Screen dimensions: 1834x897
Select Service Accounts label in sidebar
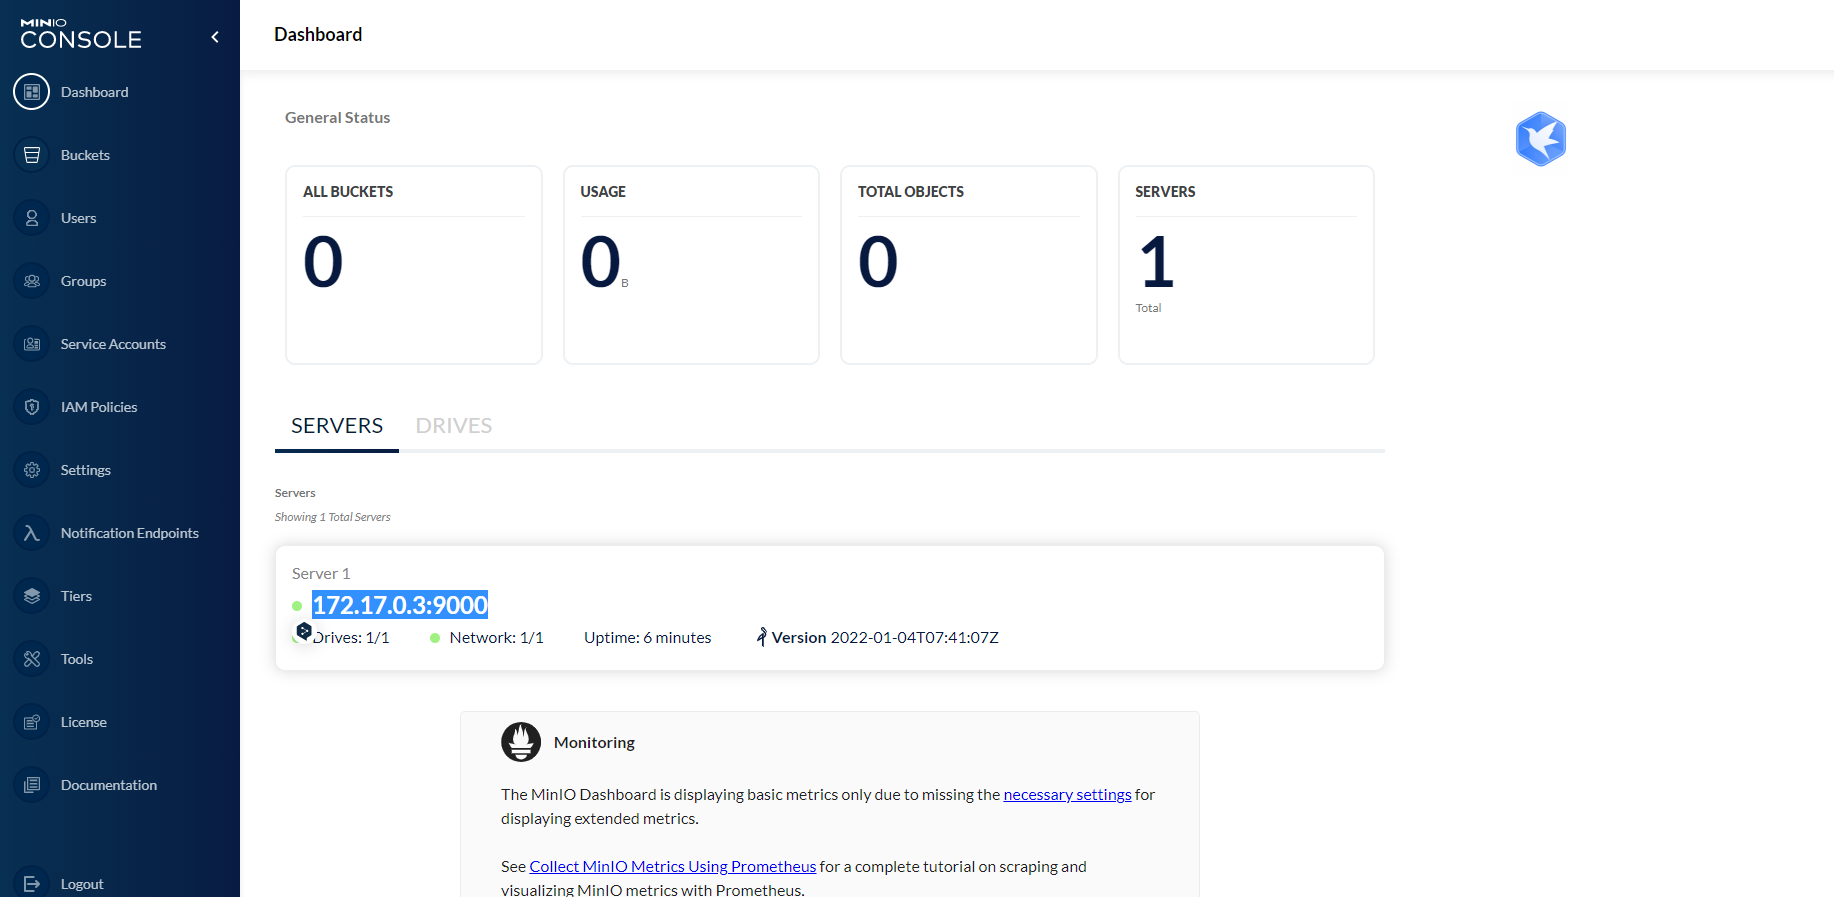pyautogui.click(x=113, y=344)
